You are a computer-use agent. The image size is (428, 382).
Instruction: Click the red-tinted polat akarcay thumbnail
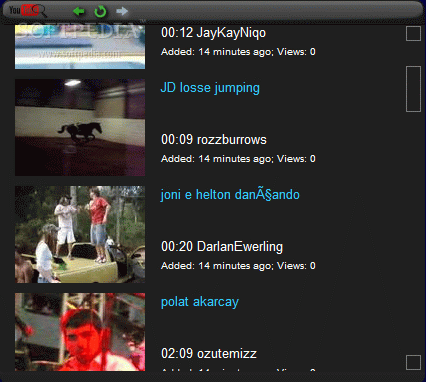click(80, 332)
